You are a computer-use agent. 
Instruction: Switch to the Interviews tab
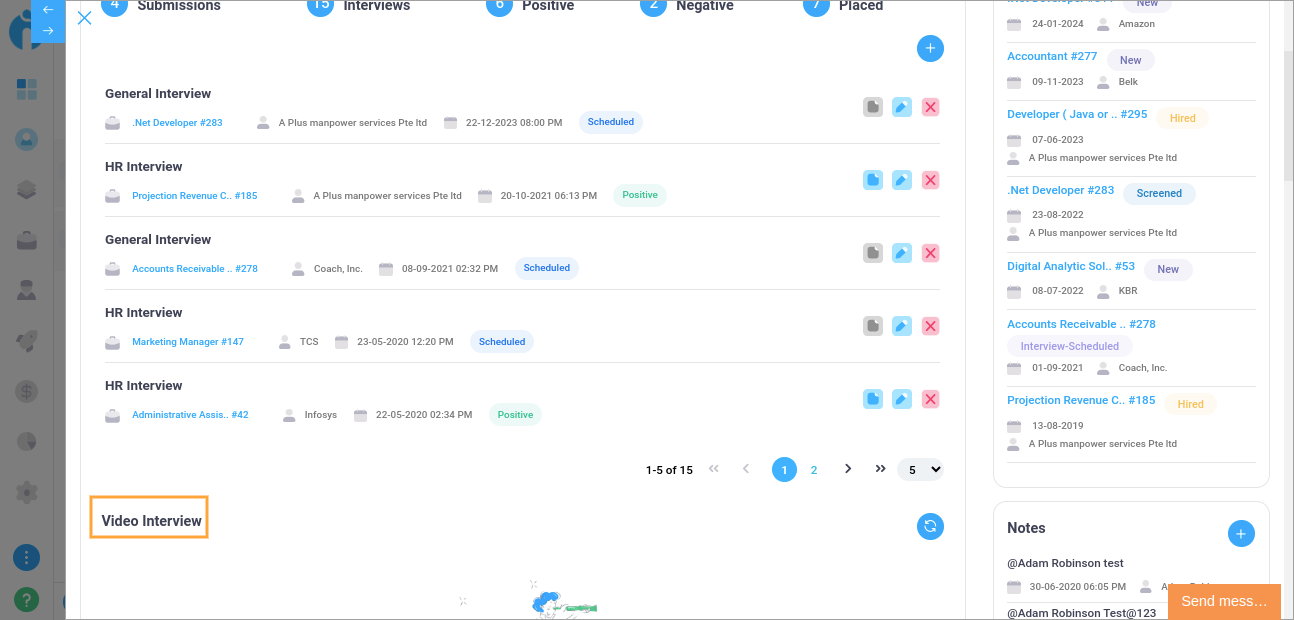(376, 6)
